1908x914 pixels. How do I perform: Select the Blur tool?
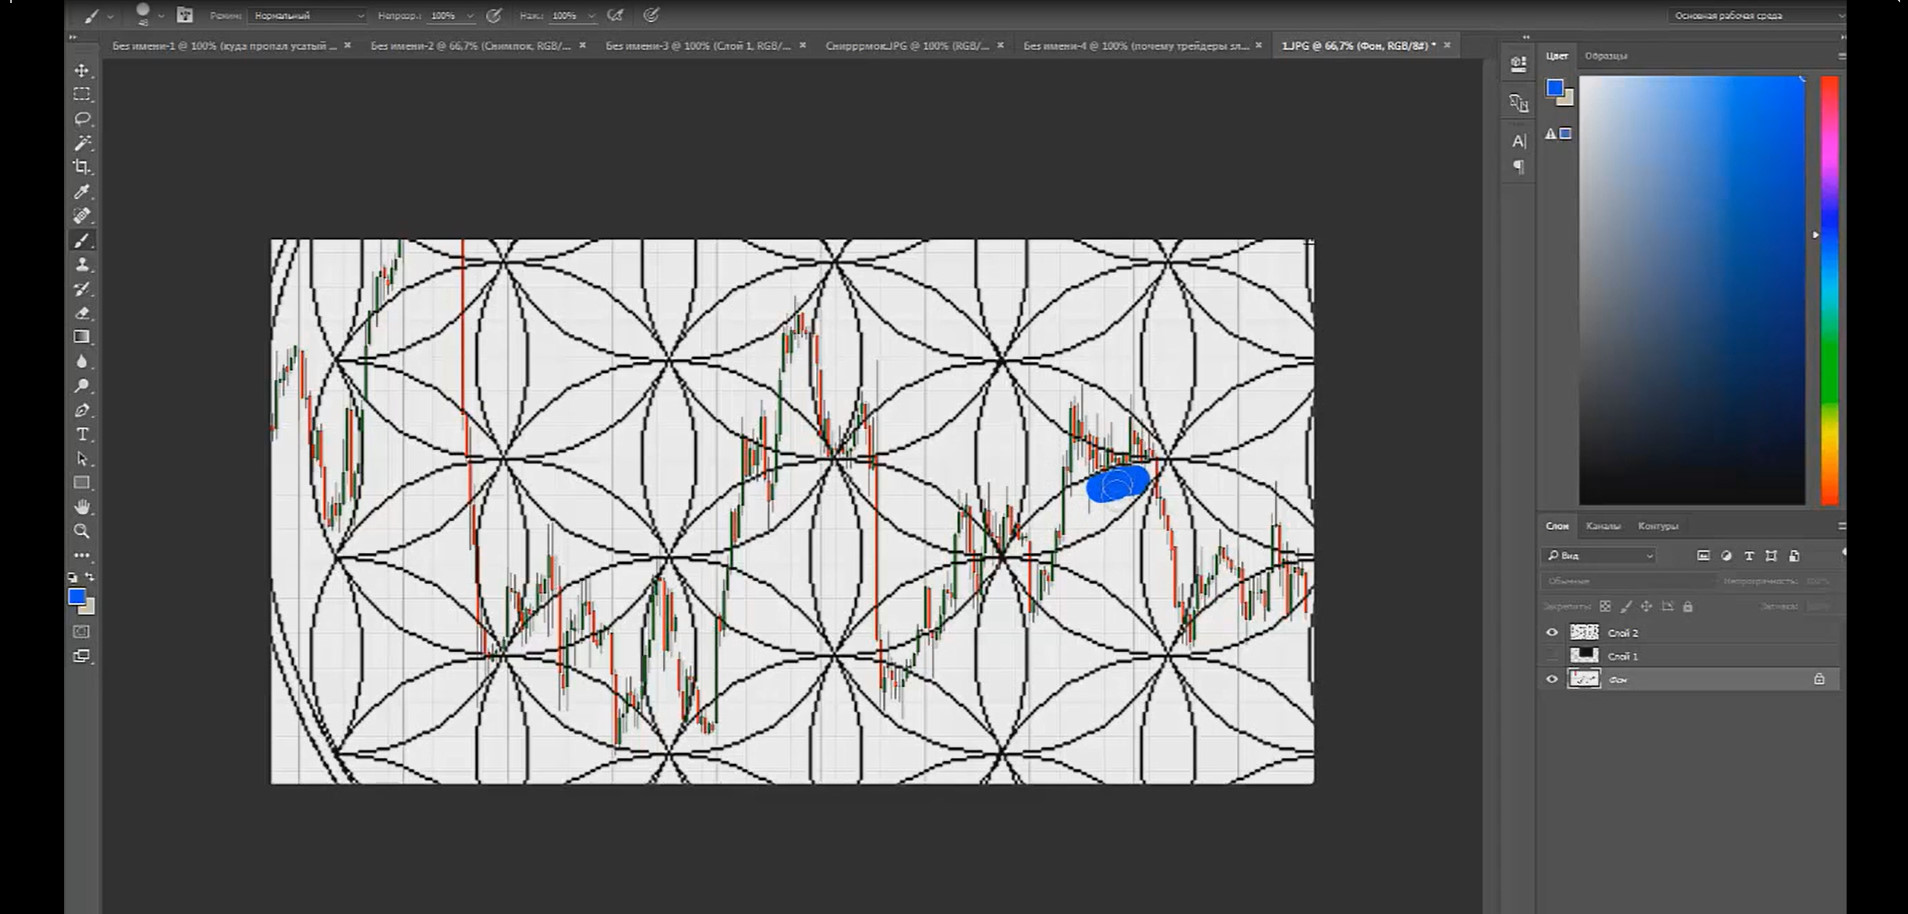[x=82, y=362]
